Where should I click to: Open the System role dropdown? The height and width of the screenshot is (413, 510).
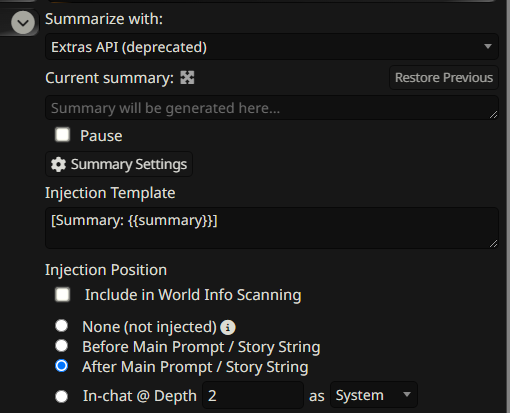tap(374, 395)
